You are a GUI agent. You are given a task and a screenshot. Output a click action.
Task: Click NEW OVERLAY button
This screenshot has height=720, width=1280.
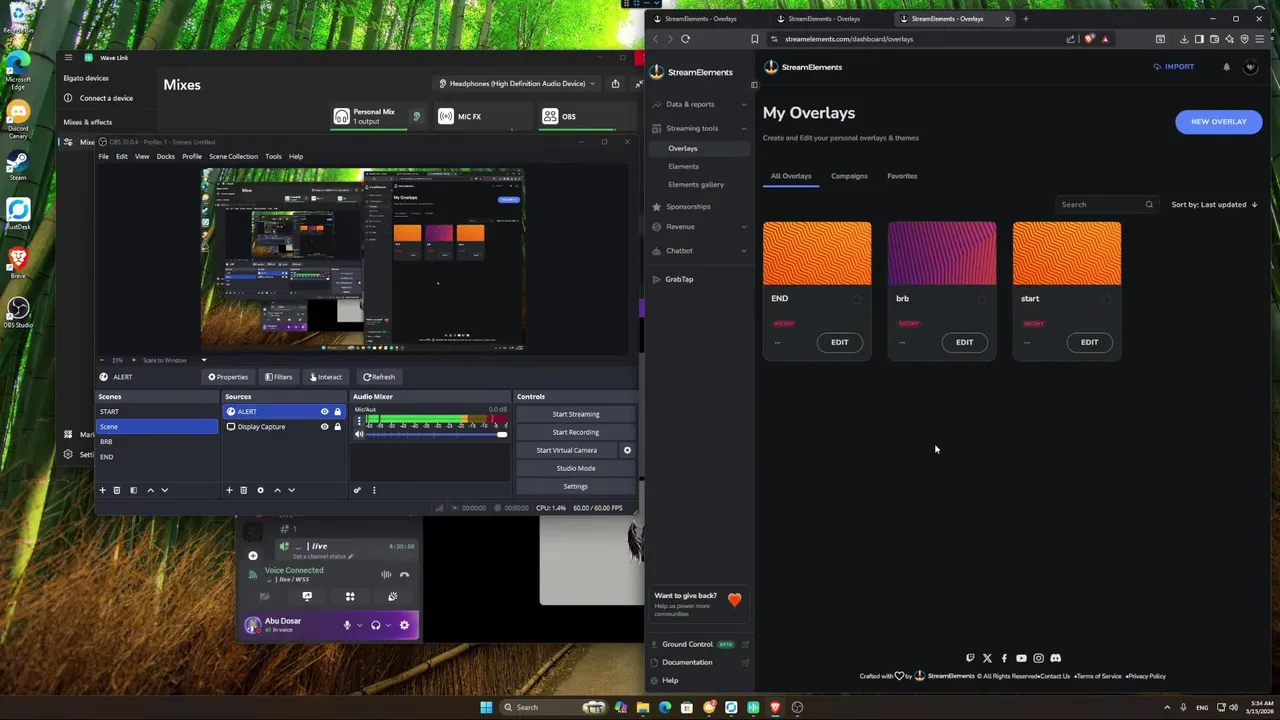click(x=1218, y=121)
